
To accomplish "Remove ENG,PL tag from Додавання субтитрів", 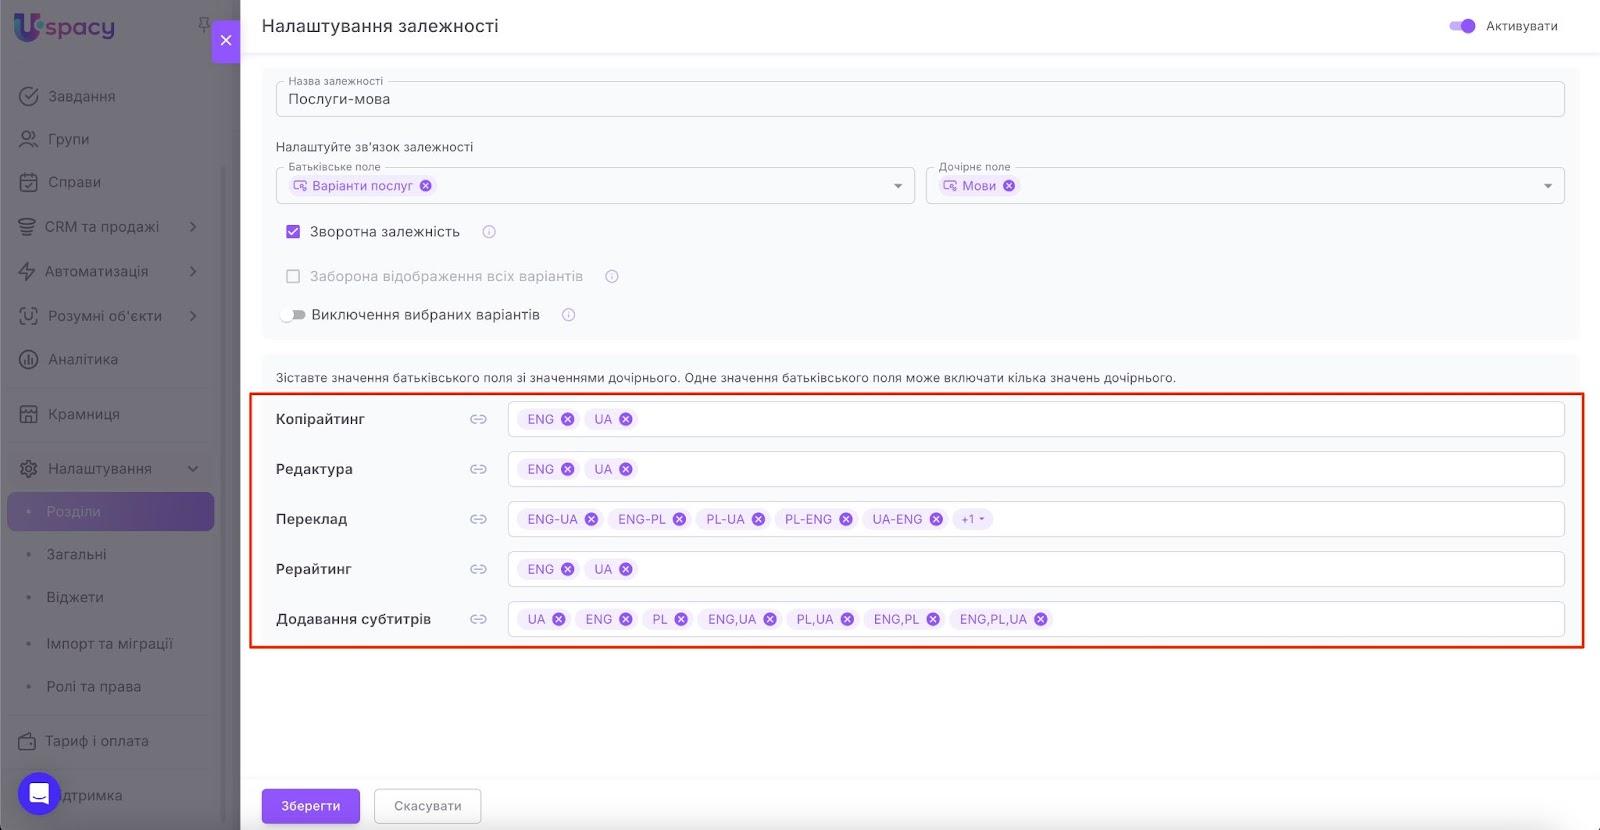I will click(933, 619).
